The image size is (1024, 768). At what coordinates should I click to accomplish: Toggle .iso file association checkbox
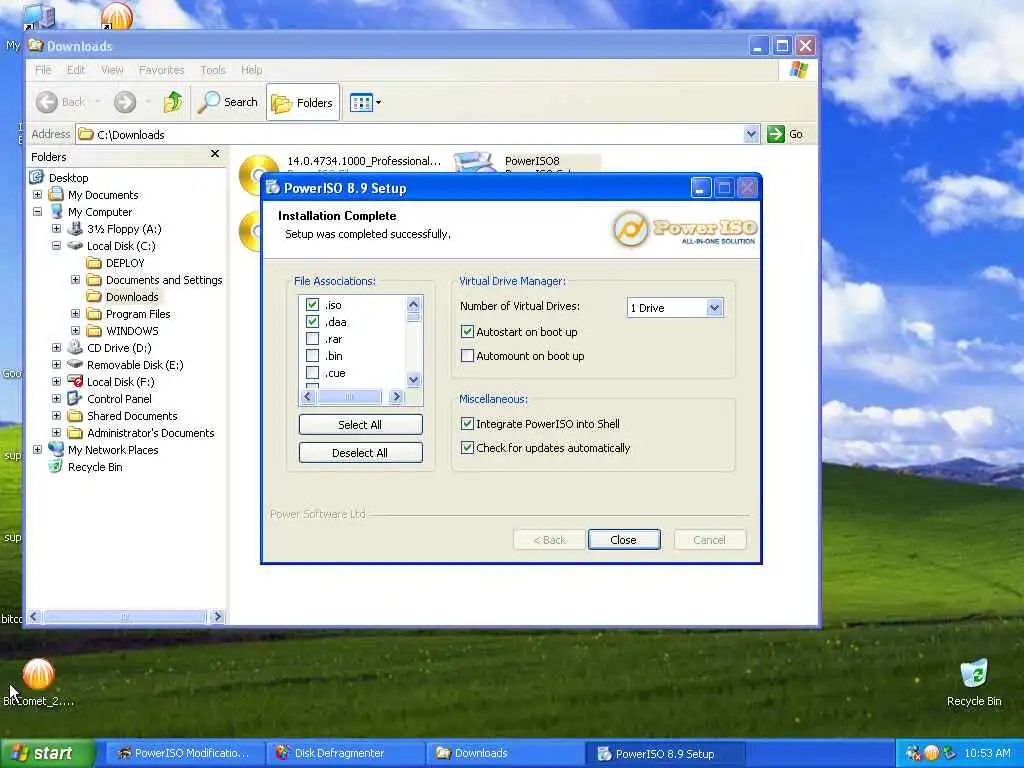(312, 305)
